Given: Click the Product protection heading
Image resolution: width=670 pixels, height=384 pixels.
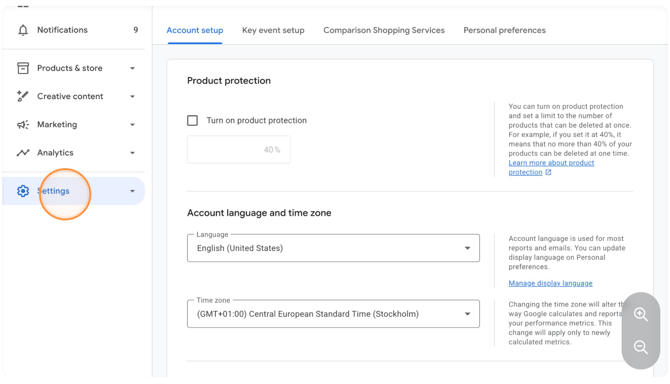Looking at the screenshot, I should (229, 81).
